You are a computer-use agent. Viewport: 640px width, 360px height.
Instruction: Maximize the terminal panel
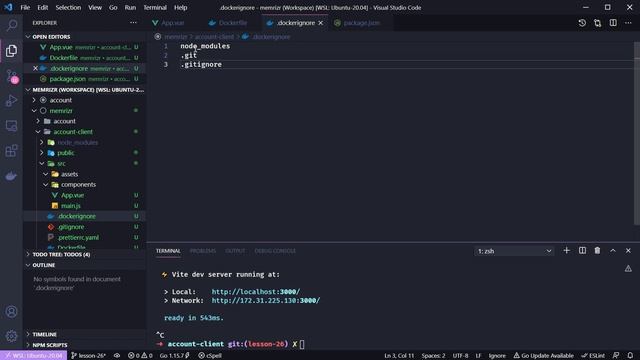coord(613,251)
